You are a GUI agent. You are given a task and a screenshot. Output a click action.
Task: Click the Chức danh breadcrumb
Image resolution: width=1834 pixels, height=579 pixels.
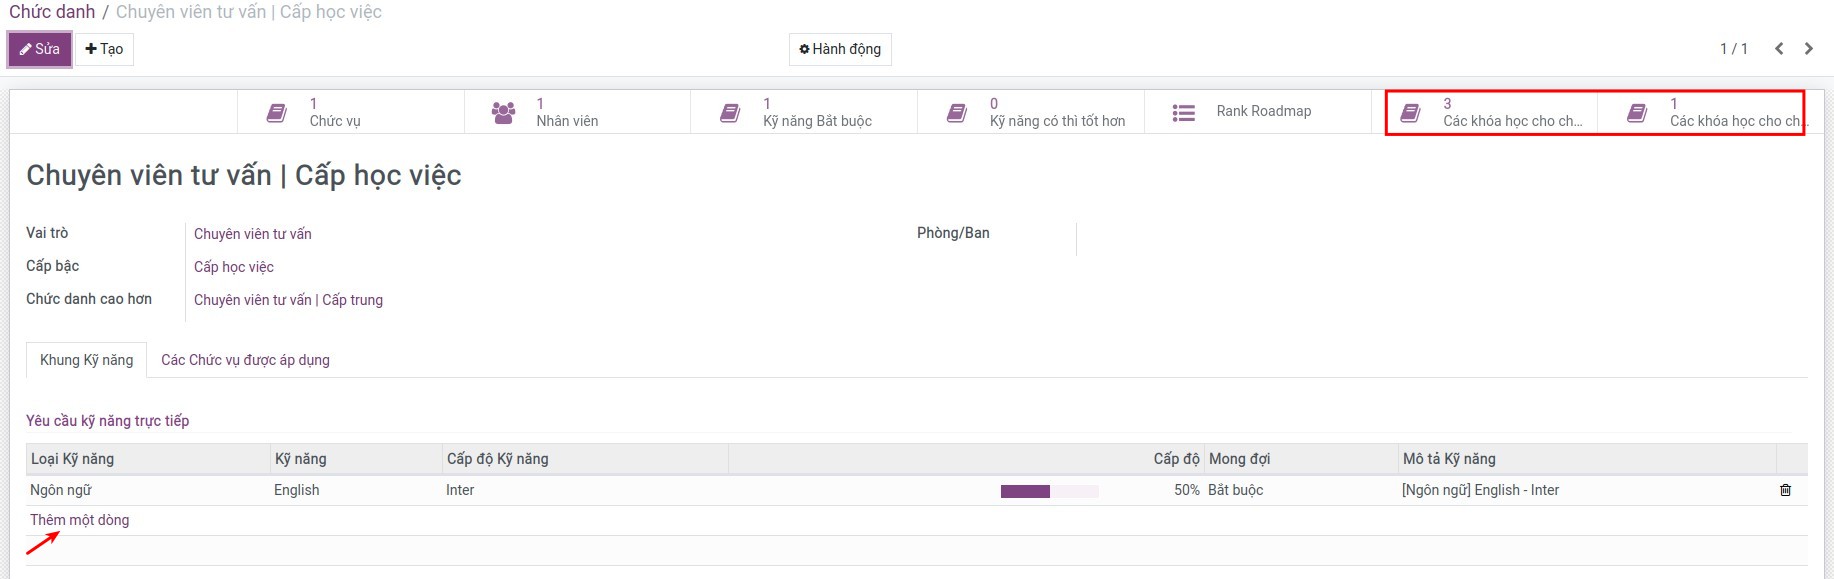[x=52, y=12]
